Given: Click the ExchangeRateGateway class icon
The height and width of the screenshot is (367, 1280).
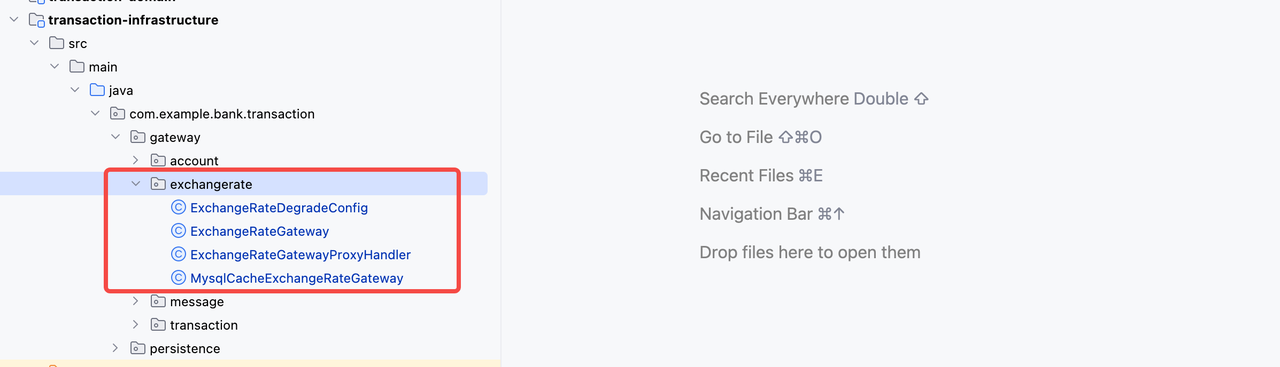Looking at the screenshot, I should coord(179,231).
